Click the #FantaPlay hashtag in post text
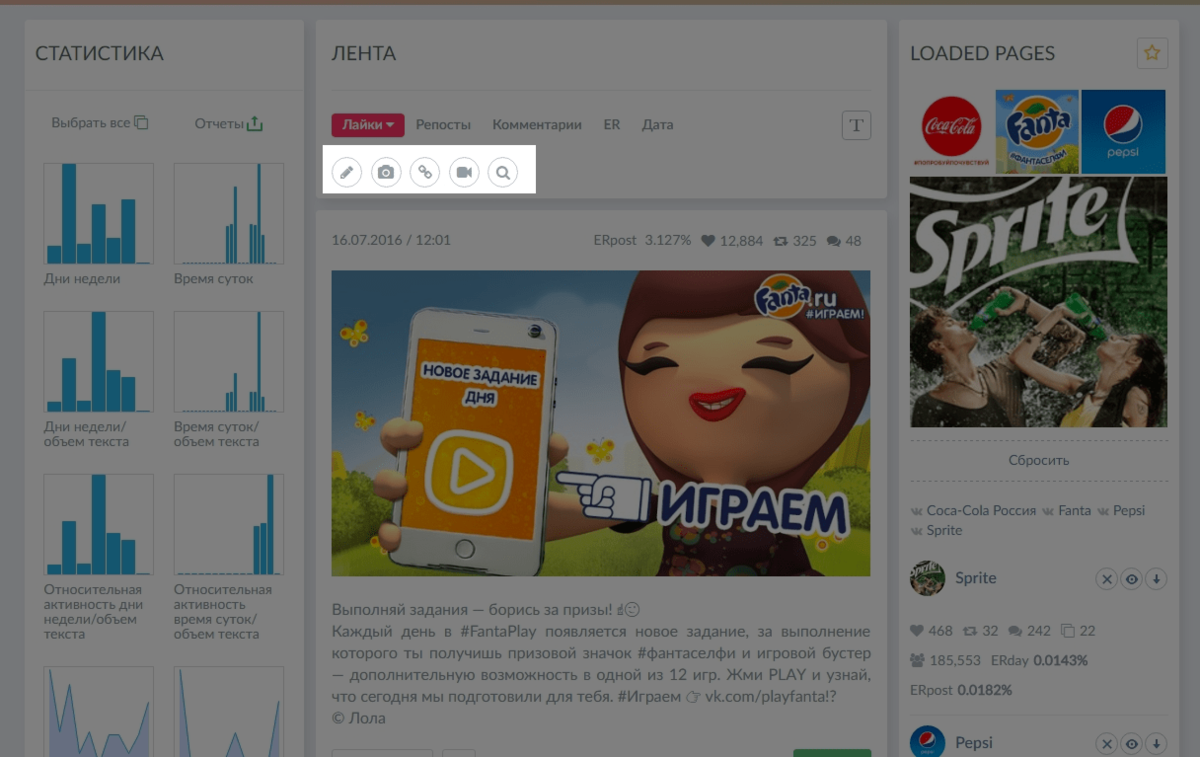Screen dimensions: 1200x757 click(x=497, y=632)
